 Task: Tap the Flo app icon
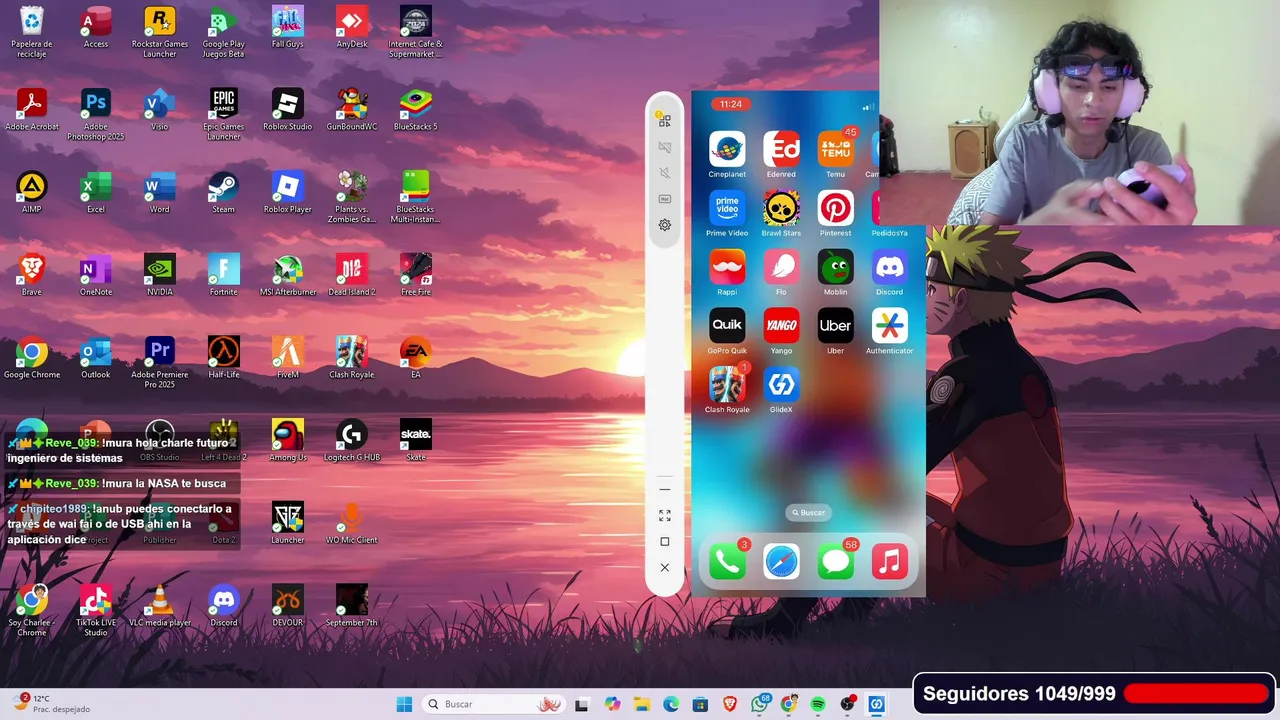coord(781,267)
